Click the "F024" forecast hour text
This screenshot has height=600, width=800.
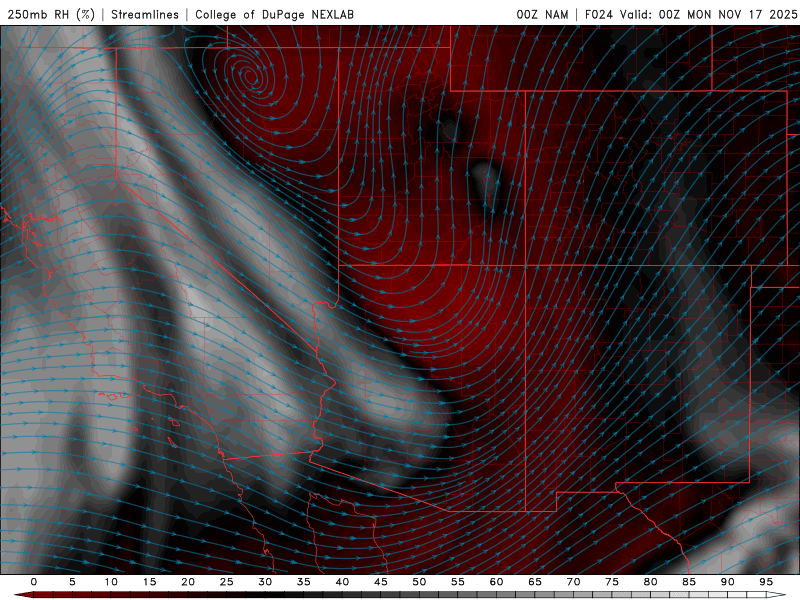coord(599,15)
